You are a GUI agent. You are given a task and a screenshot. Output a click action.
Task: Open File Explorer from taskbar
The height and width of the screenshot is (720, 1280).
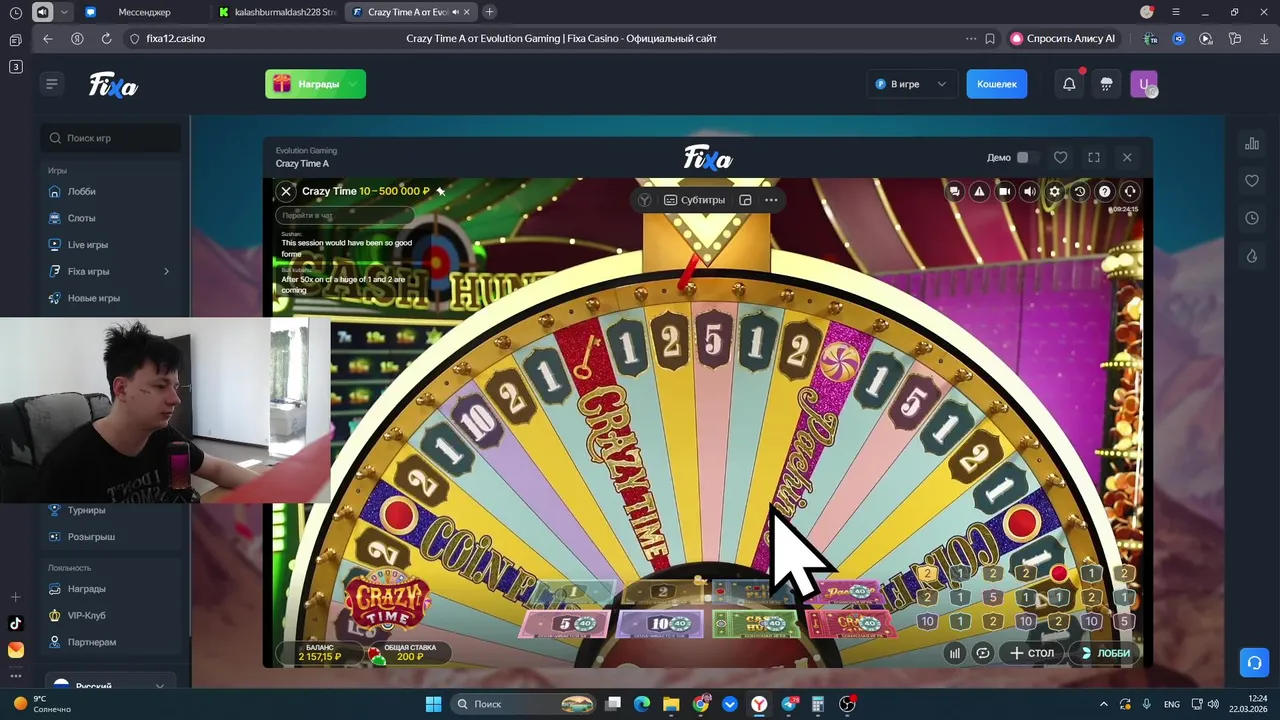coord(671,704)
